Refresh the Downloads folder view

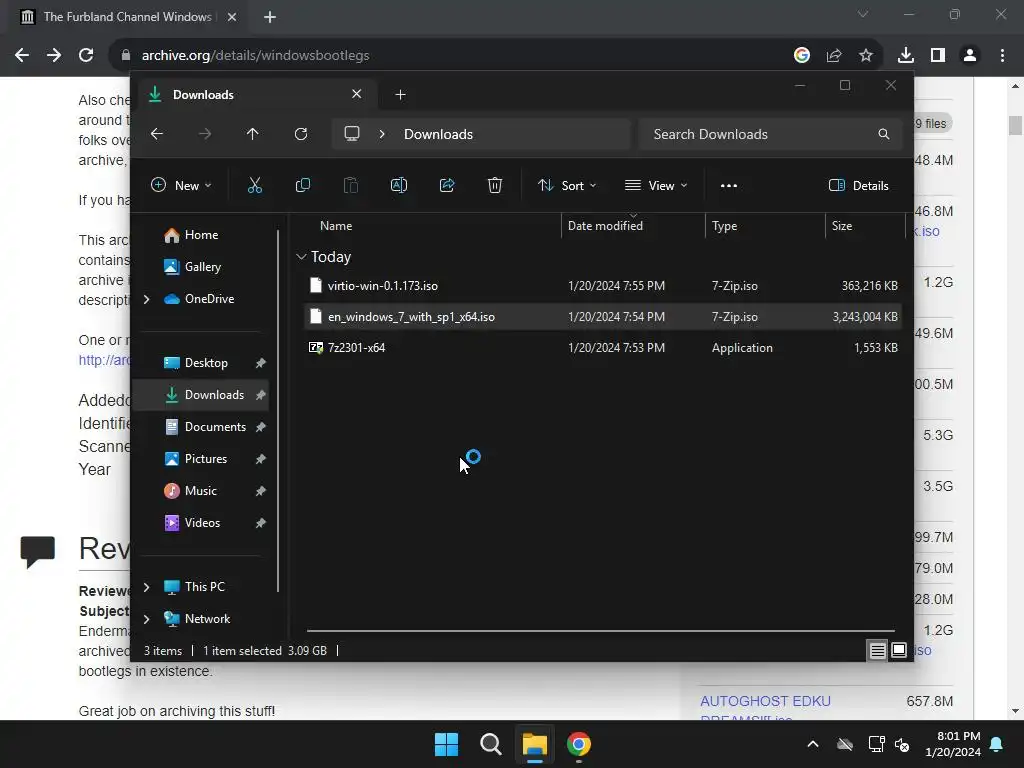(x=301, y=134)
